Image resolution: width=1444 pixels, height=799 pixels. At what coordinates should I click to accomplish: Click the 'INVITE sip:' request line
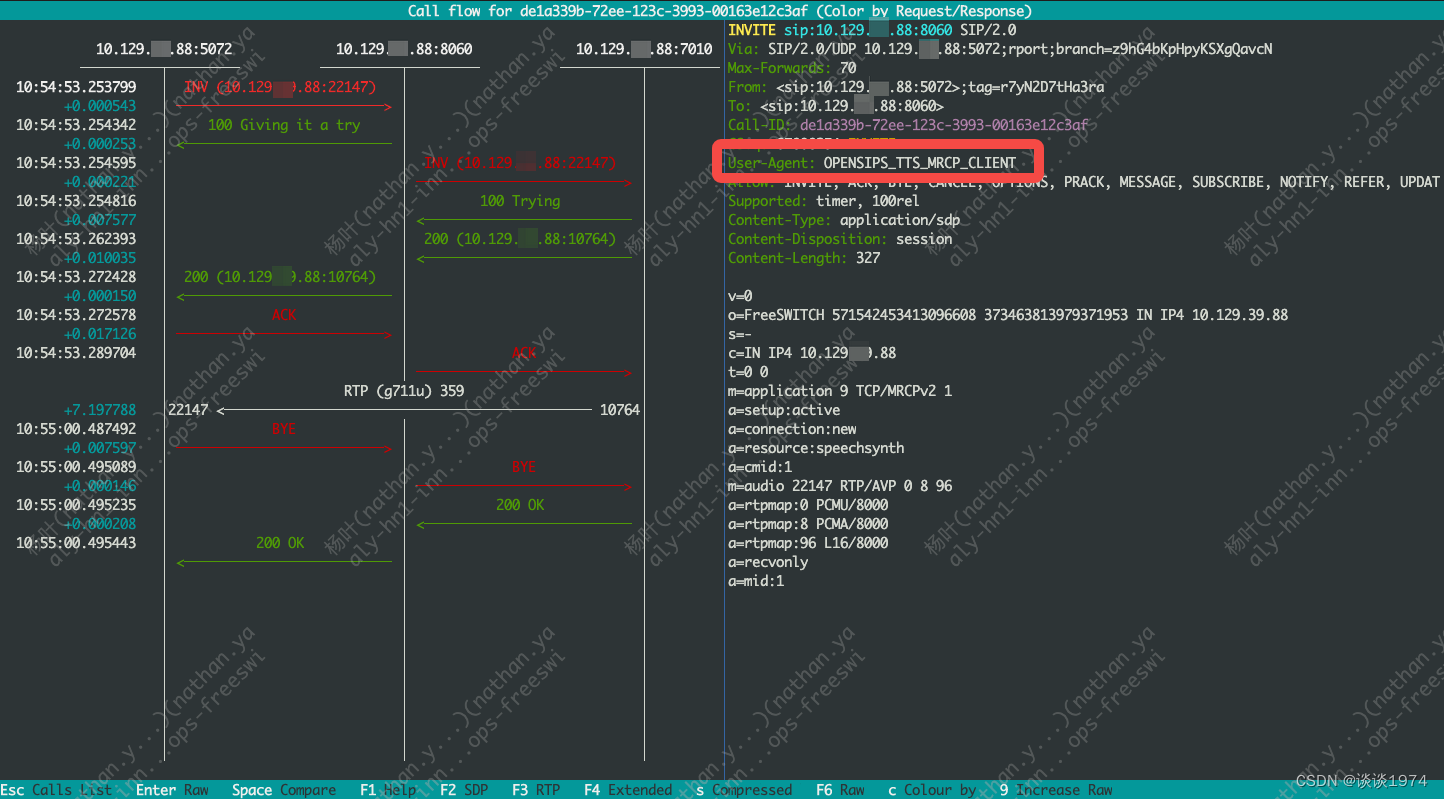(872, 30)
